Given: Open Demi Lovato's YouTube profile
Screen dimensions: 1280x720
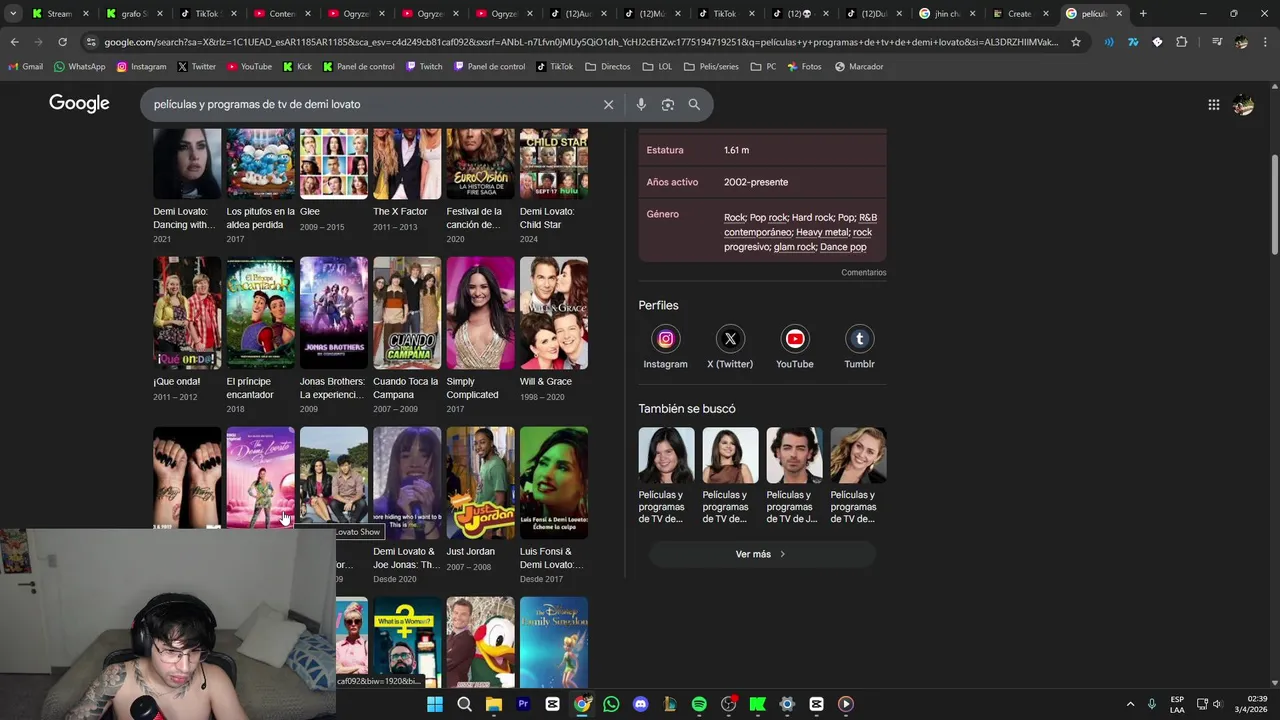Looking at the screenshot, I should [x=795, y=347].
